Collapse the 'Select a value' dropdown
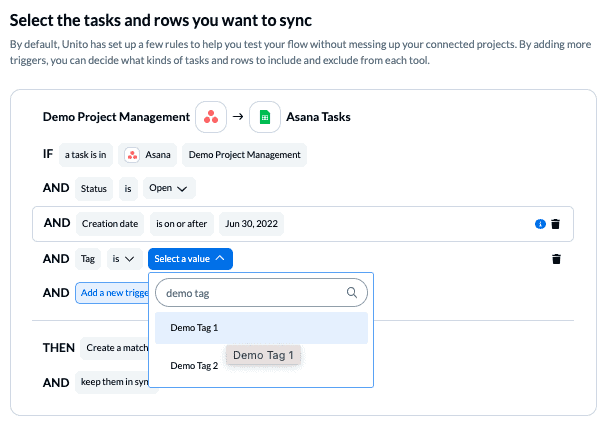This screenshot has width=608, height=427. click(x=190, y=259)
